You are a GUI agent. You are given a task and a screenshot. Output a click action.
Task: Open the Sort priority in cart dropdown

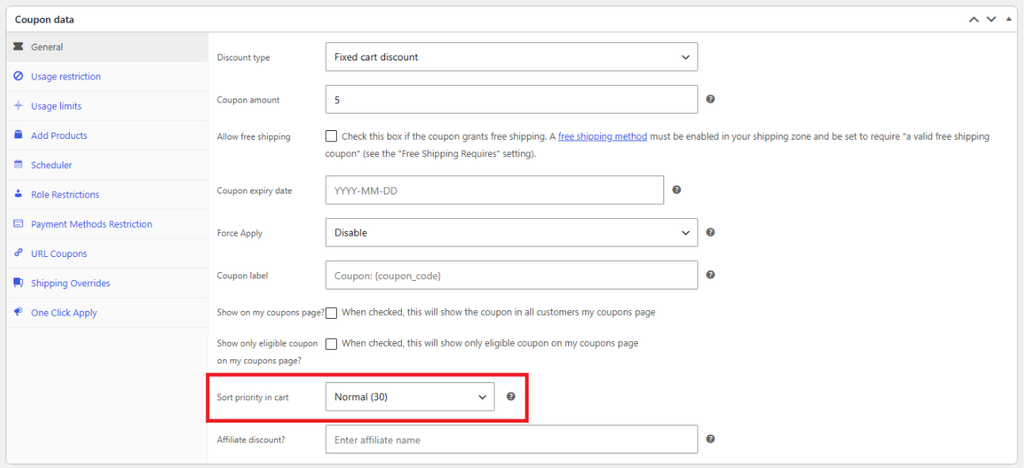coord(409,397)
